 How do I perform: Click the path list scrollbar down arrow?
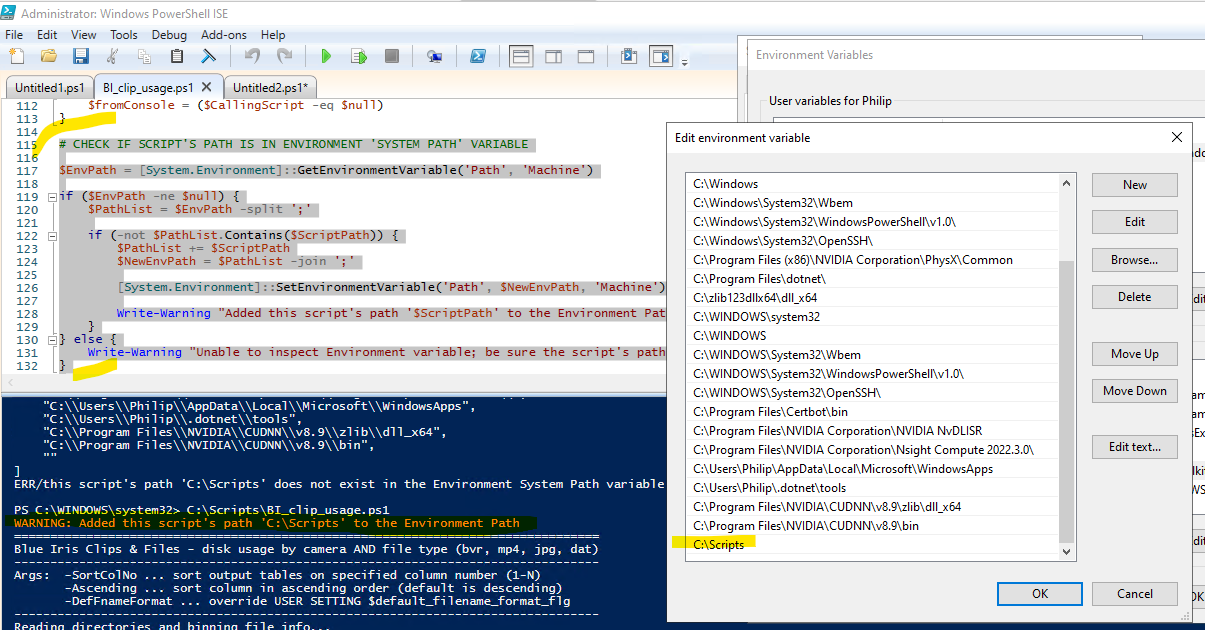point(1066,551)
